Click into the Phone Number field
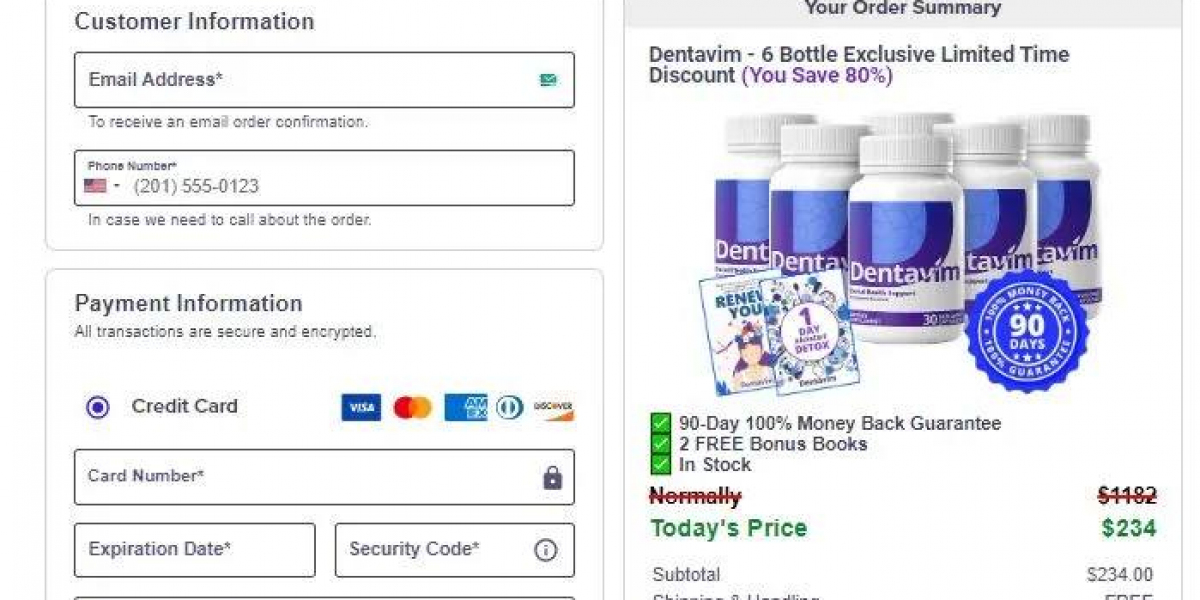1200x600 pixels. 340,186
